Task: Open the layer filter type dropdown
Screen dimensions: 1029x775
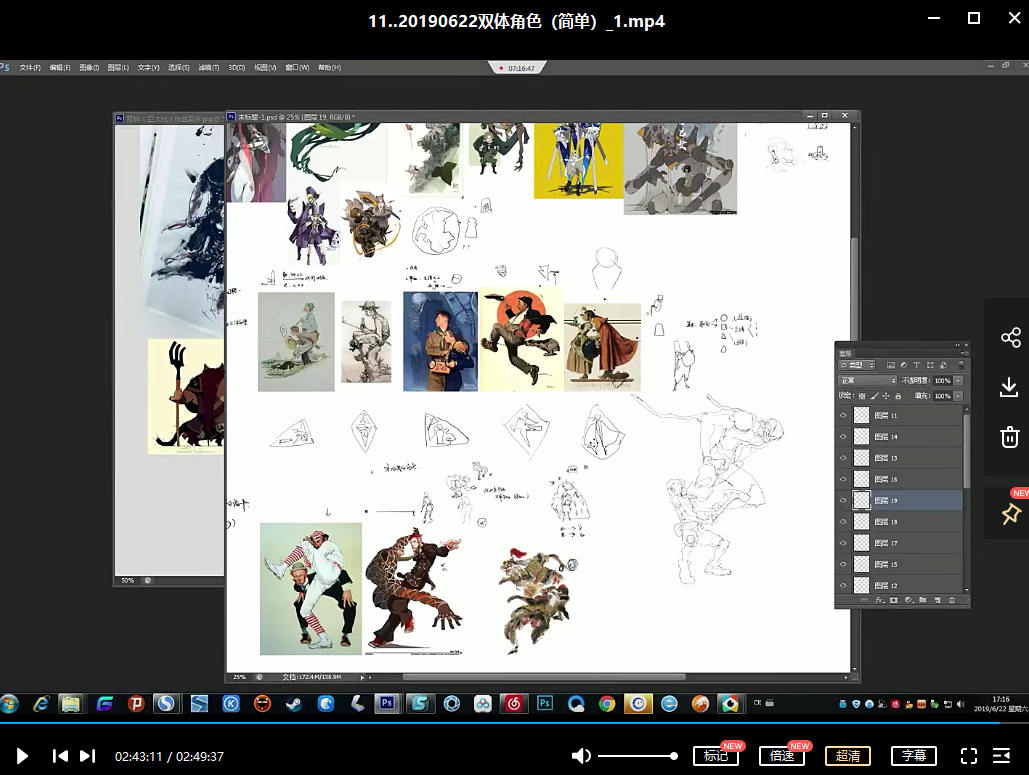Action: coord(857,365)
